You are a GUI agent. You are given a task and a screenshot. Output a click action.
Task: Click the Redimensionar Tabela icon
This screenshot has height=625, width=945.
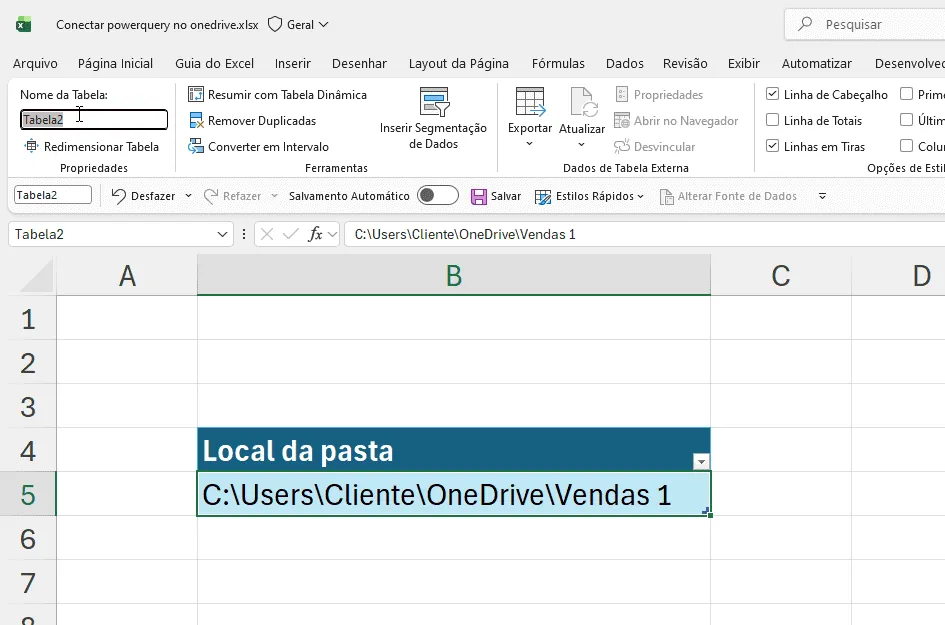point(31,146)
